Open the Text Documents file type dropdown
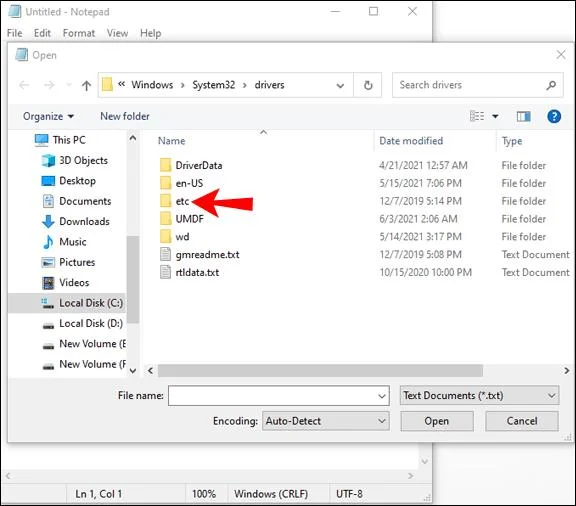Viewport: 576px width, 506px height. point(479,395)
